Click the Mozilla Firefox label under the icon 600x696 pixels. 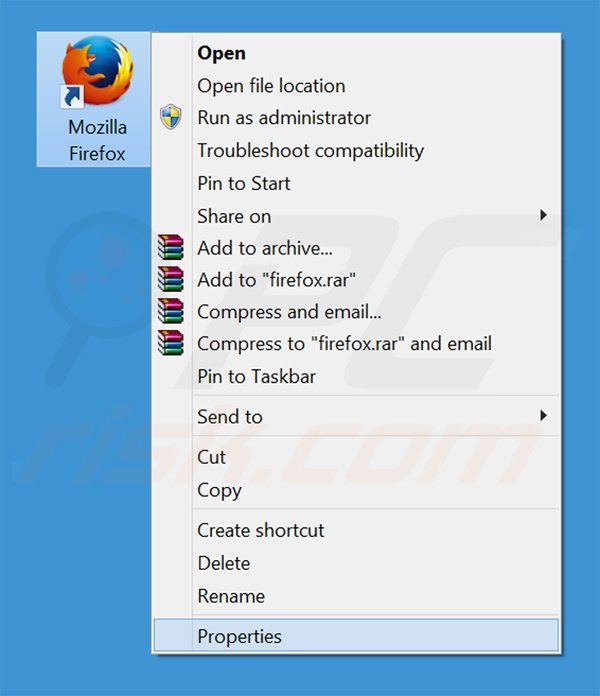tap(96, 141)
